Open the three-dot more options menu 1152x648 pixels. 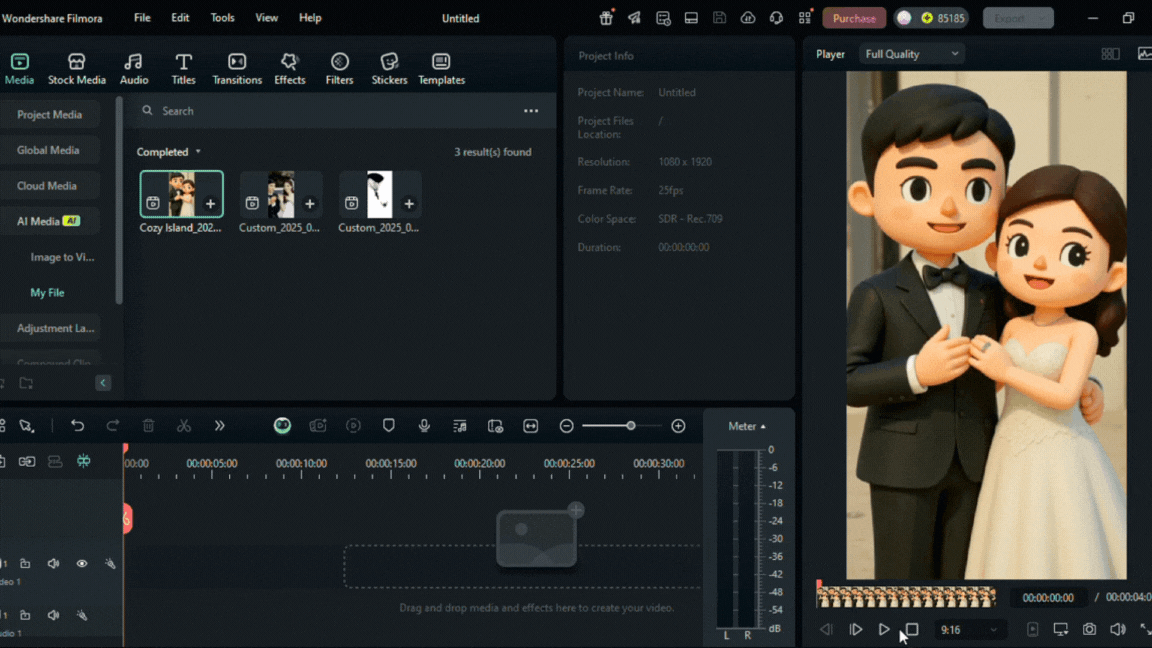coord(531,111)
